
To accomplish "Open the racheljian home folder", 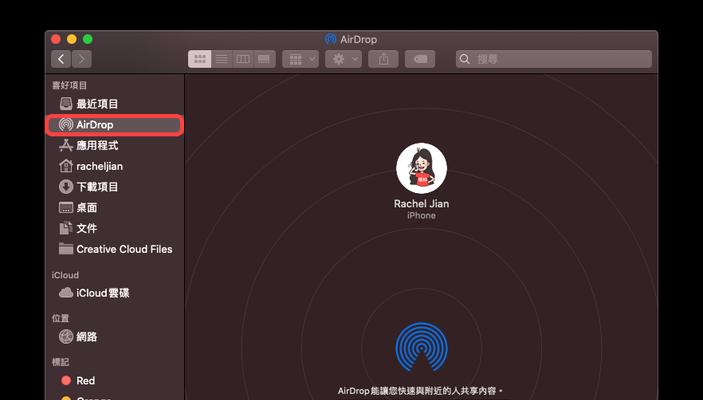I will 115,166.
